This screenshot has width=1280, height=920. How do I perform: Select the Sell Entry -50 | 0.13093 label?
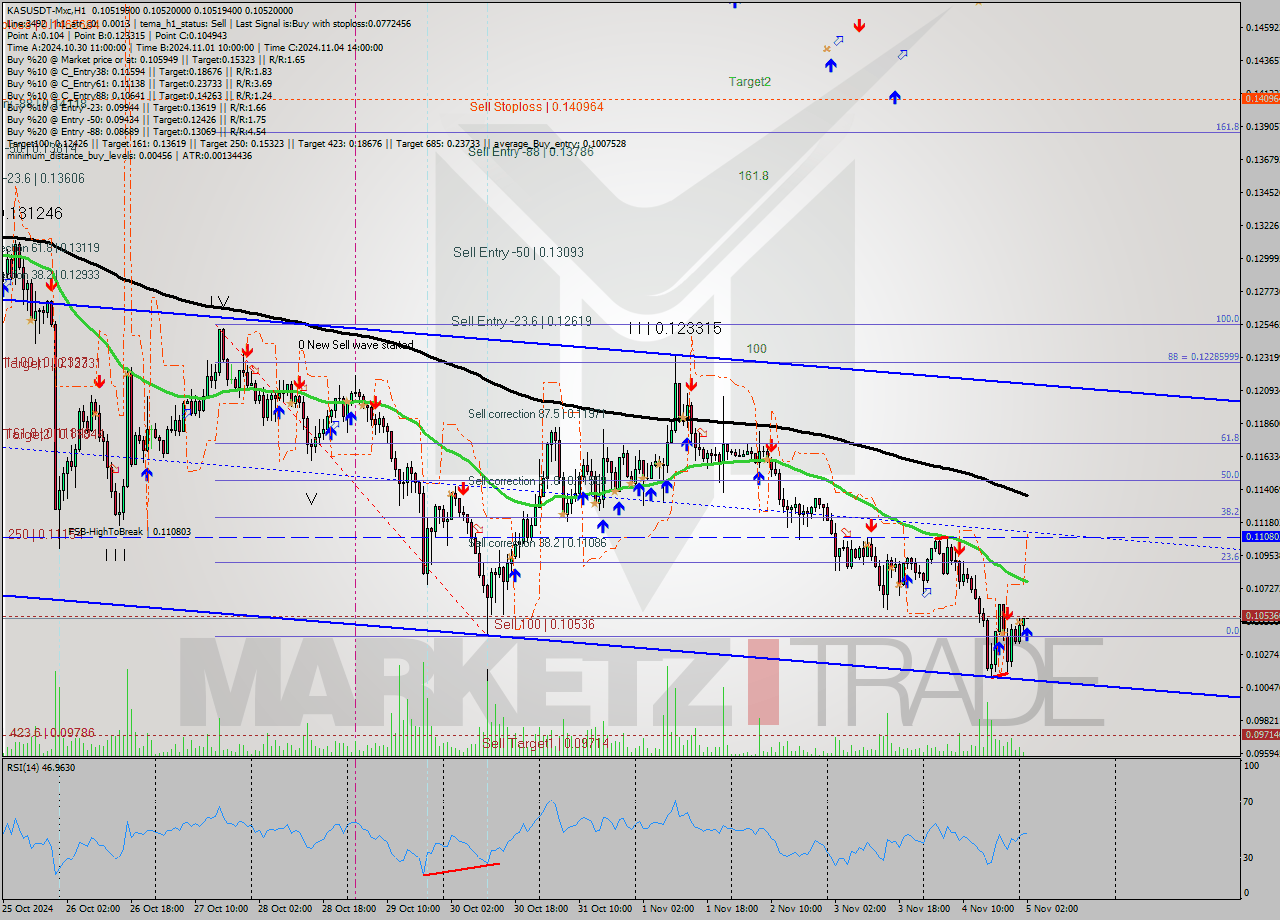tap(519, 253)
